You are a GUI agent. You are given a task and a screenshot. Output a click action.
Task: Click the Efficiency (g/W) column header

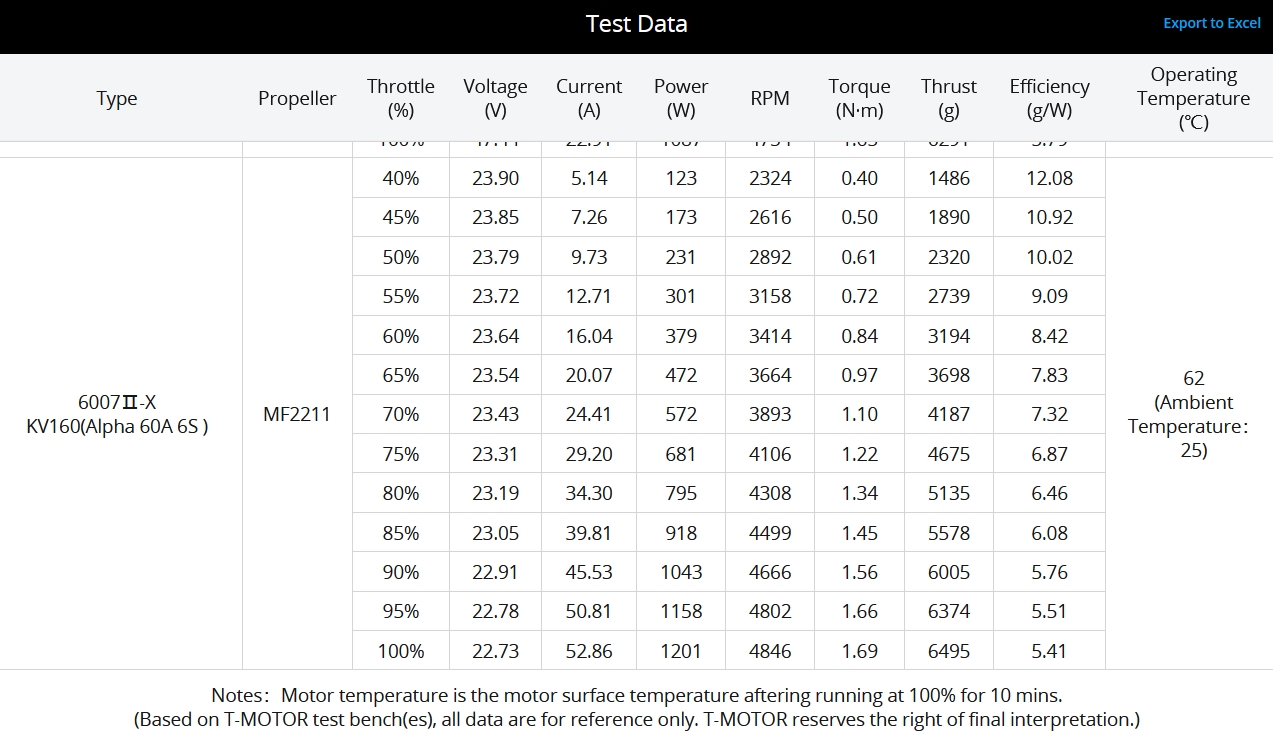click(1049, 98)
